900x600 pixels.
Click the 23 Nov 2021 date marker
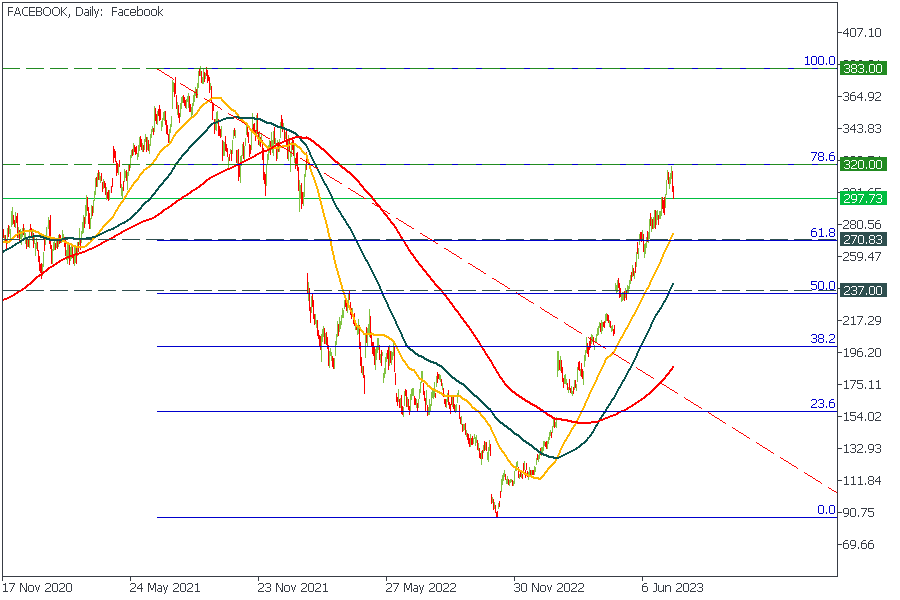tap(292, 588)
